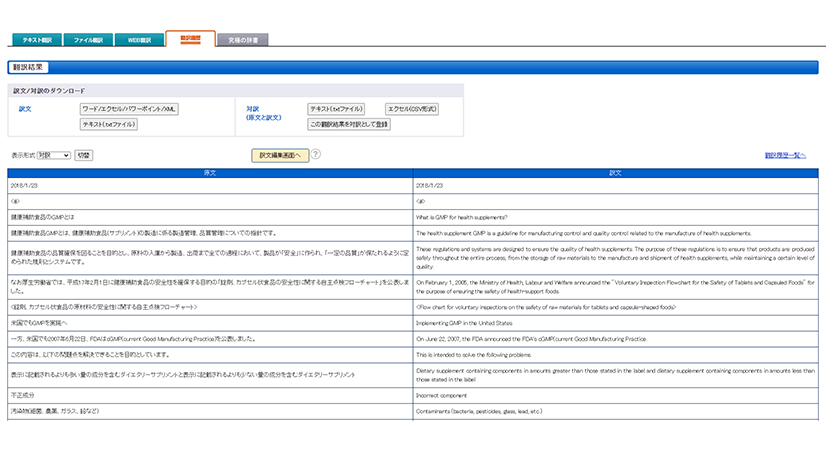Follow the 翻訳履歴一覧へ link
The height and width of the screenshot is (450, 826).
(785, 155)
